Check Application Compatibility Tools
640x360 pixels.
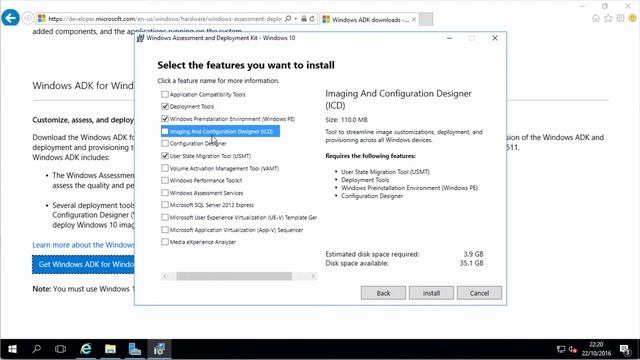(x=165, y=94)
